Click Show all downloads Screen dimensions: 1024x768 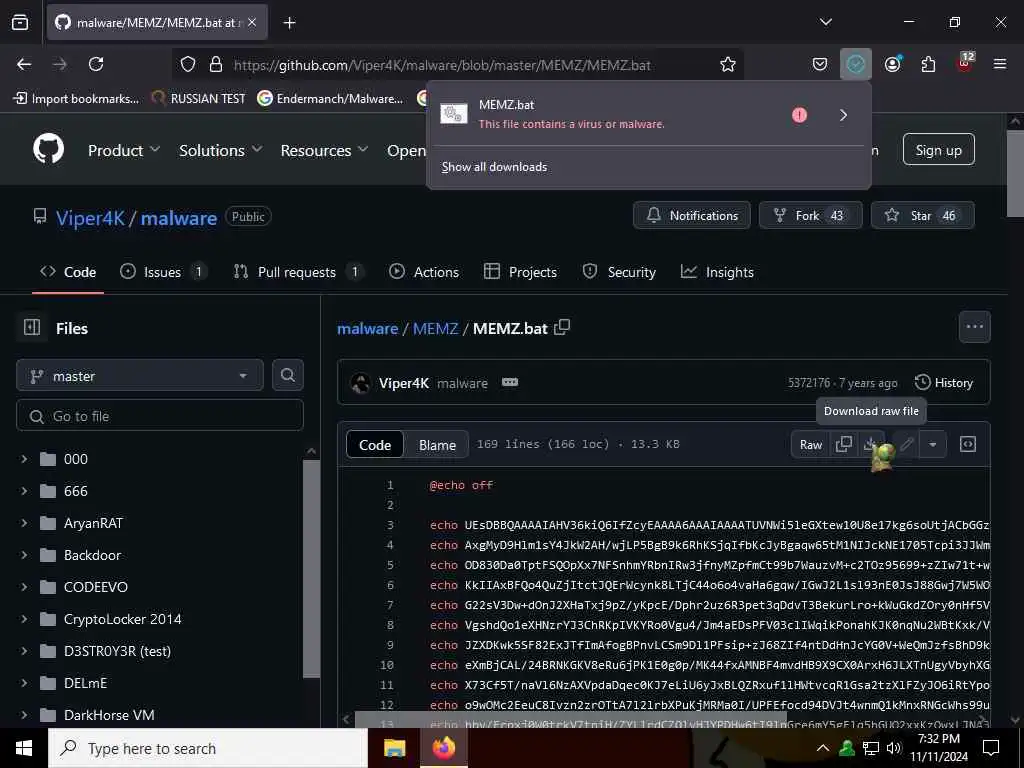[494, 167]
